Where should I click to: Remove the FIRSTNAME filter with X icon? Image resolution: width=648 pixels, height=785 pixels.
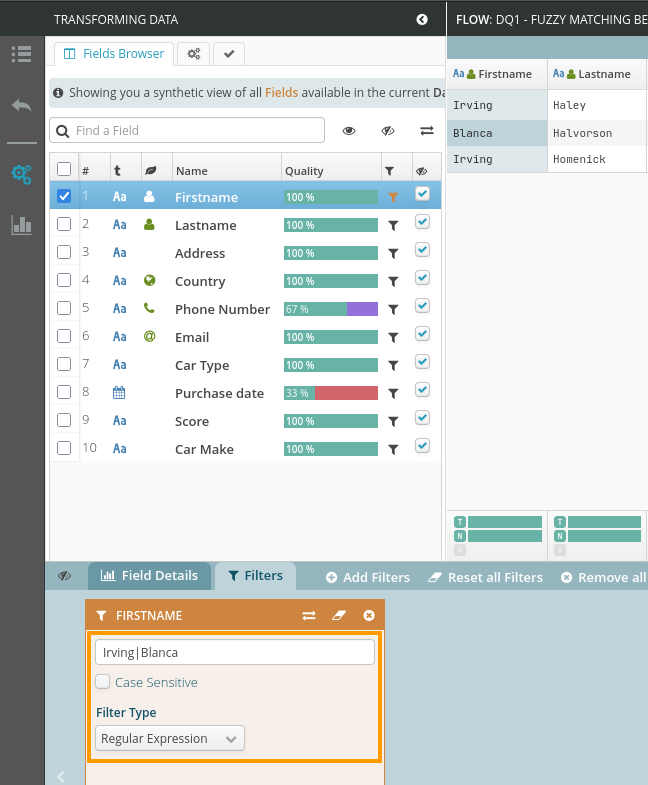pos(369,616)
